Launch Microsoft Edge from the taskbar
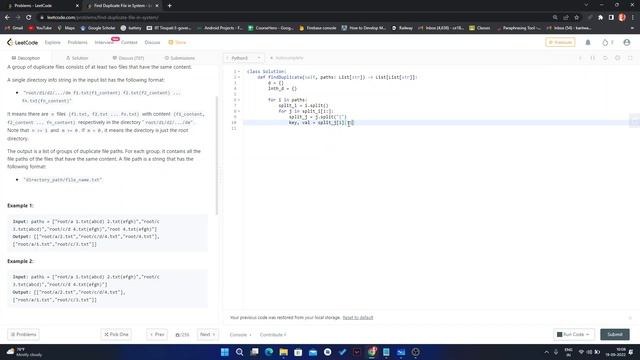This screenshot has width=640, height=360. pos(269,352)
